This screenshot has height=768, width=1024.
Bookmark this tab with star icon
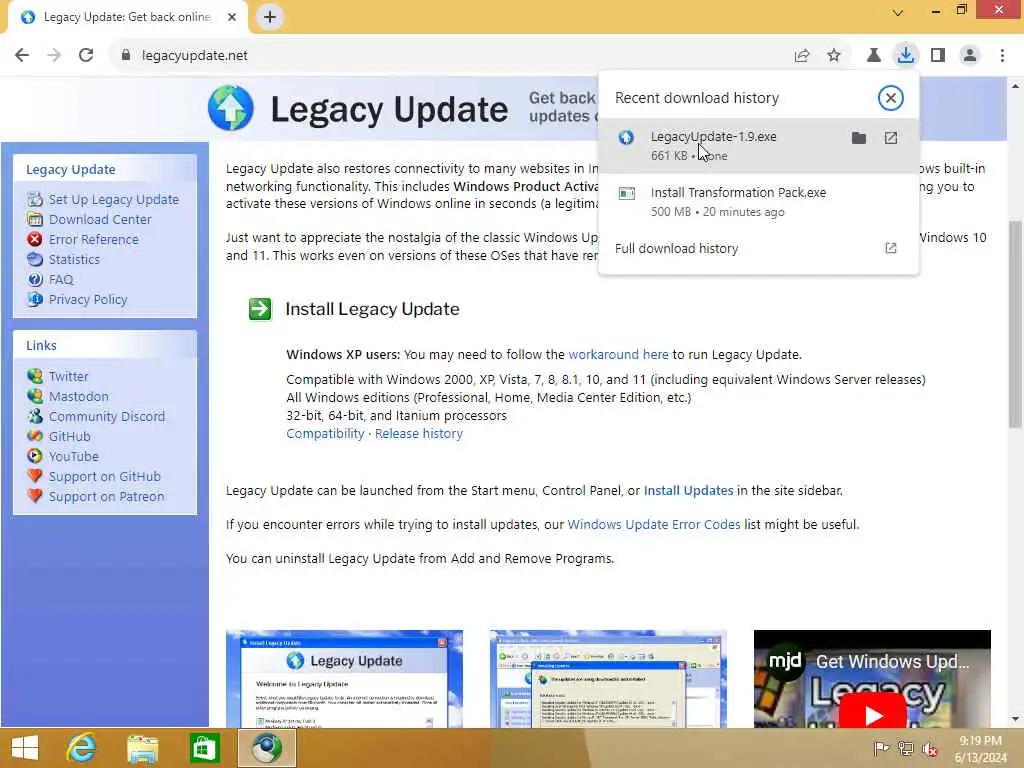[834, 56]
